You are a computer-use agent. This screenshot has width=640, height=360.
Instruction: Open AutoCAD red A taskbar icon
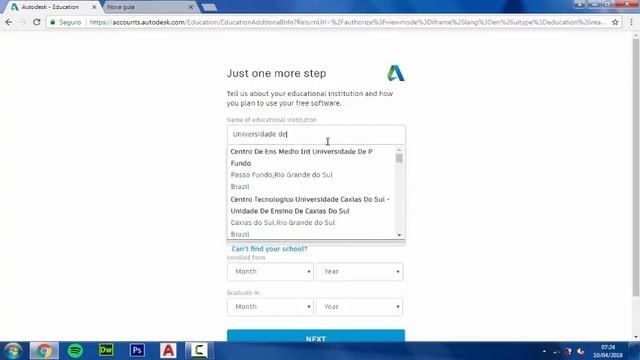click(x=168, y=350)
